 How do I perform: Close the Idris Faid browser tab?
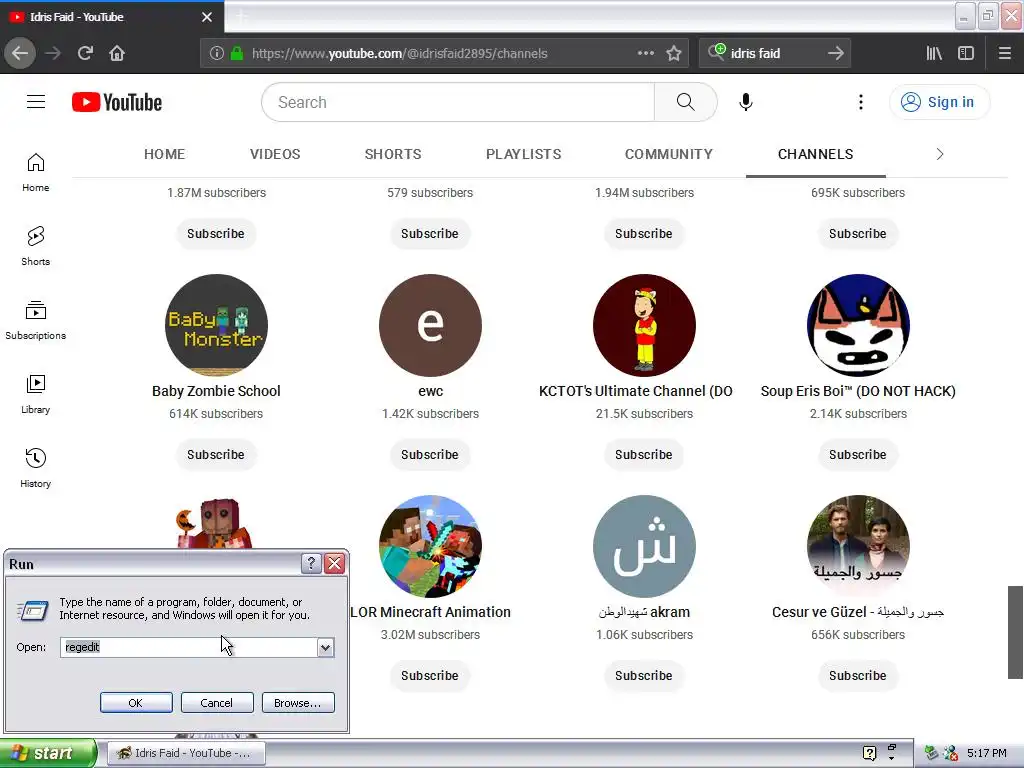(x=207, y=17)
